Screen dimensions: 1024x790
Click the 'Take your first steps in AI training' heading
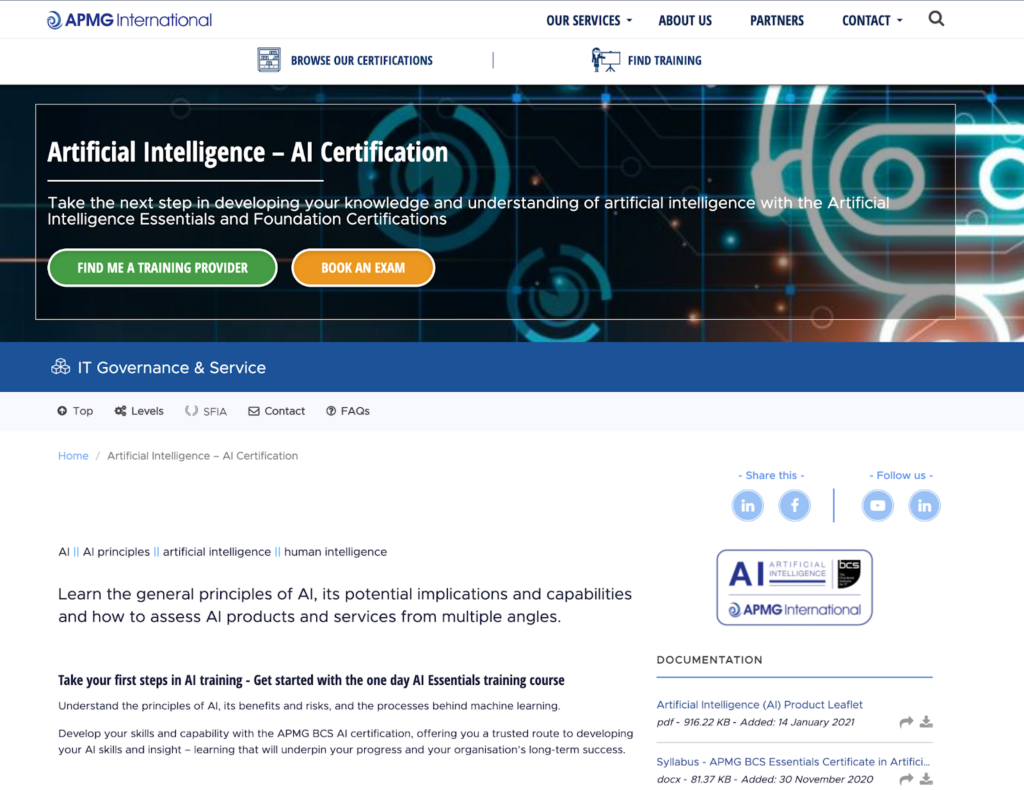click(311, 680)
